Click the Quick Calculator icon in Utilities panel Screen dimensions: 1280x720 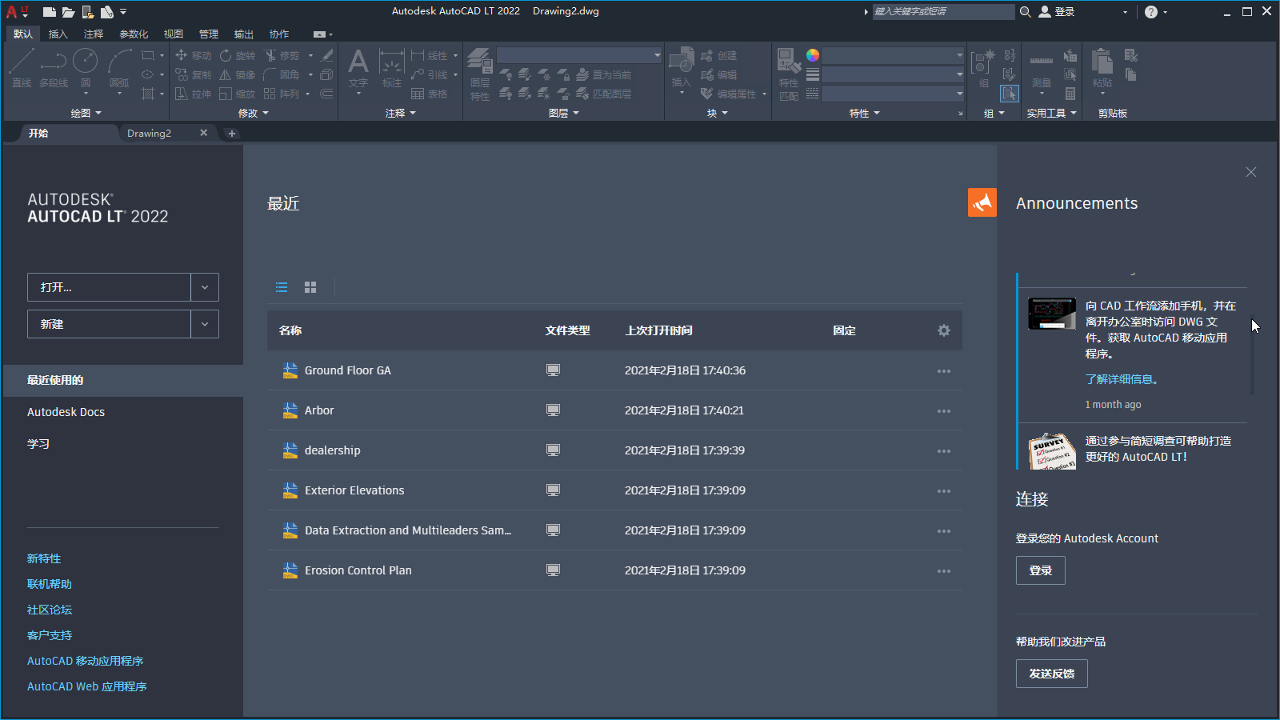click(1071, 94)
